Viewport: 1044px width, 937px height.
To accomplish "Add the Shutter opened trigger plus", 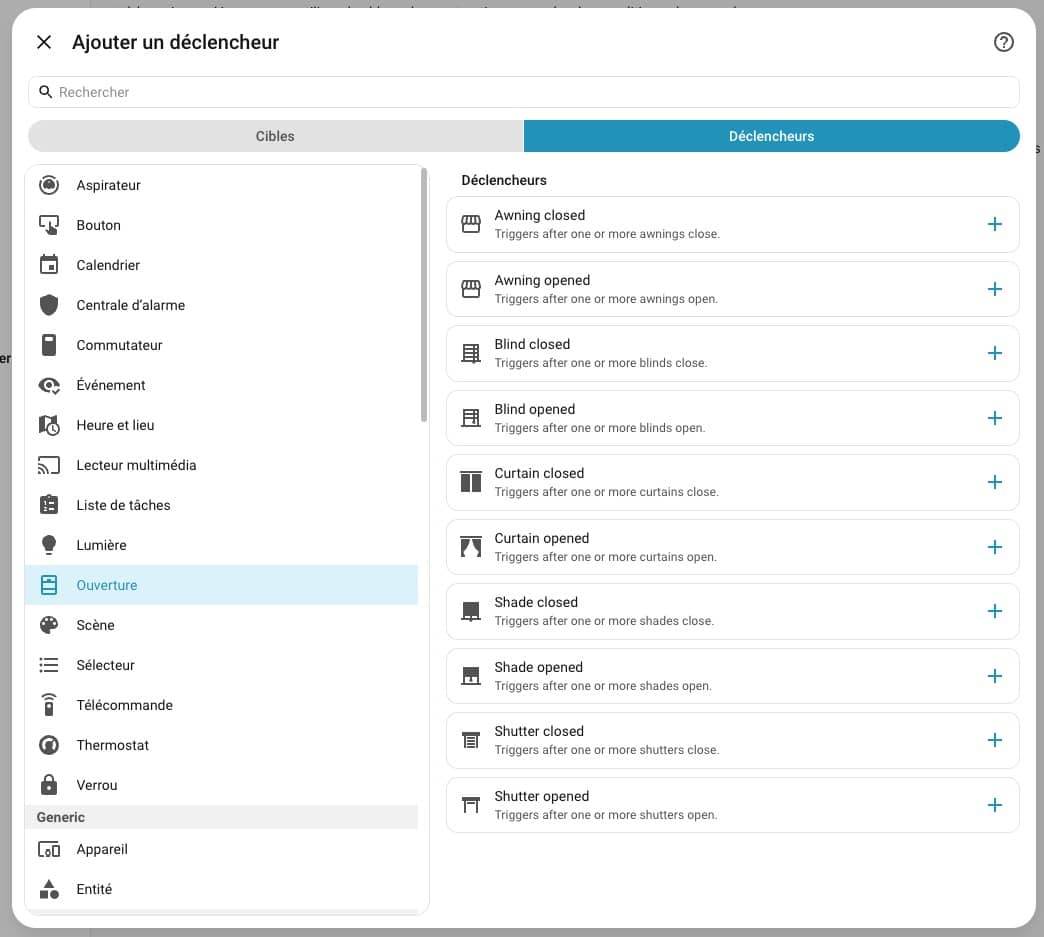I will coord(994,805).
